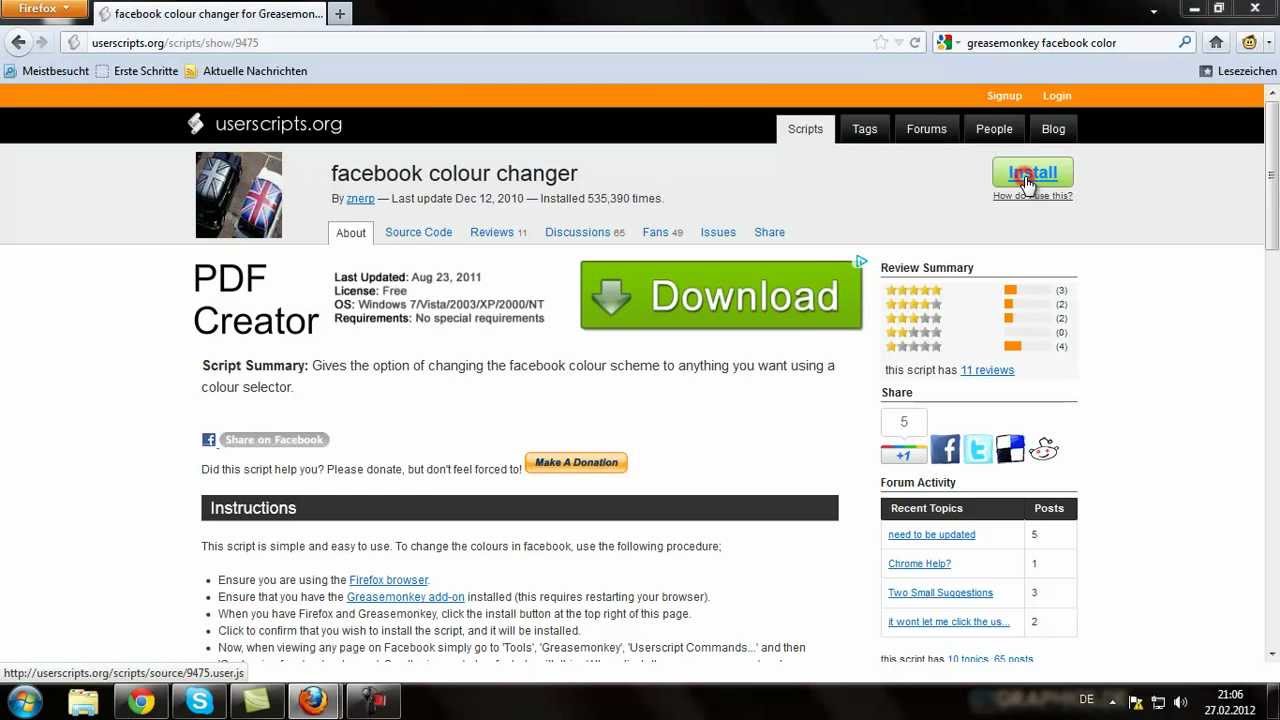Screen dimensions: 1280x720
Task: Click the script's car thumbnail image
Action: pos(239,195)
